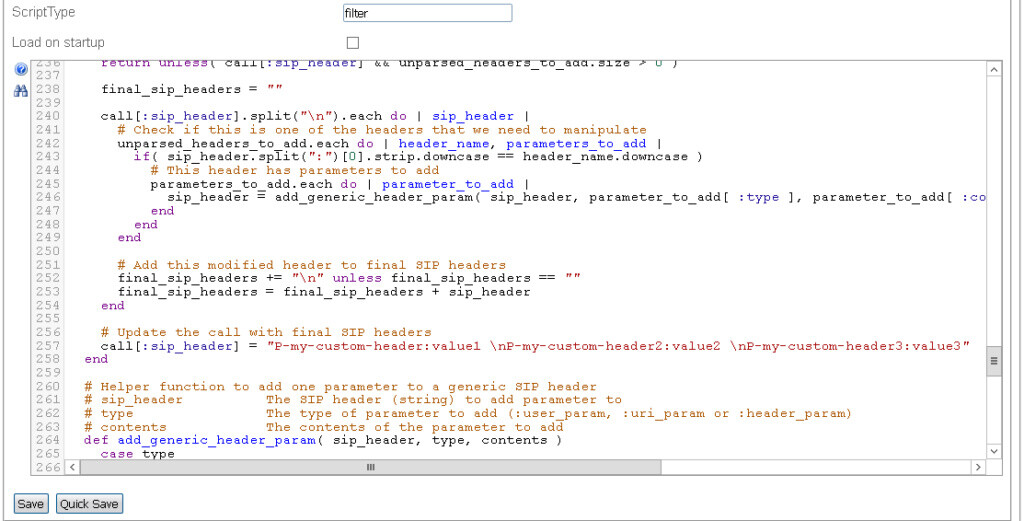Click line 238 final_sip_headers assignment
1024x521 pixels.
coord(191,89)
